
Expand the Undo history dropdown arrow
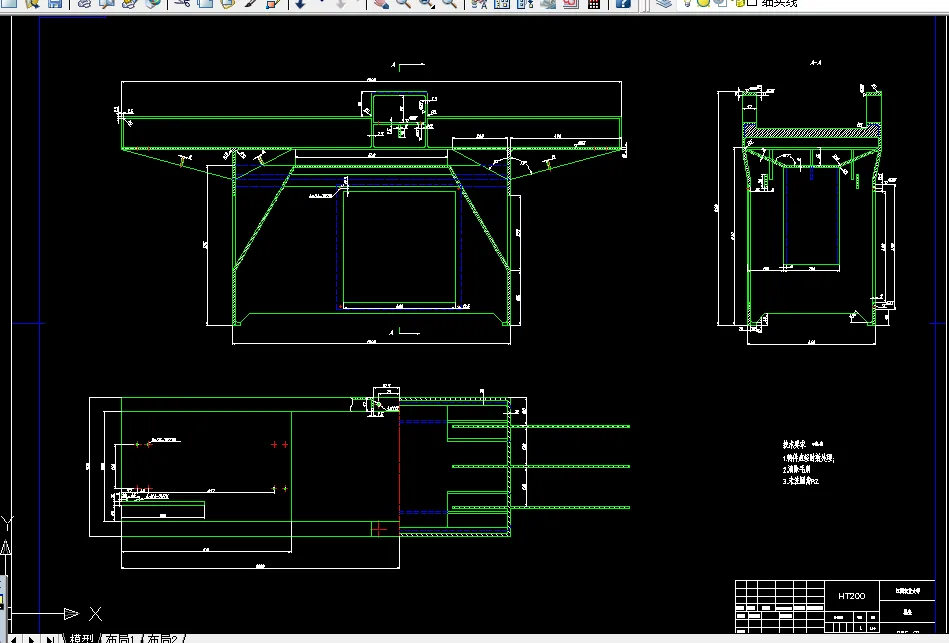321,2
